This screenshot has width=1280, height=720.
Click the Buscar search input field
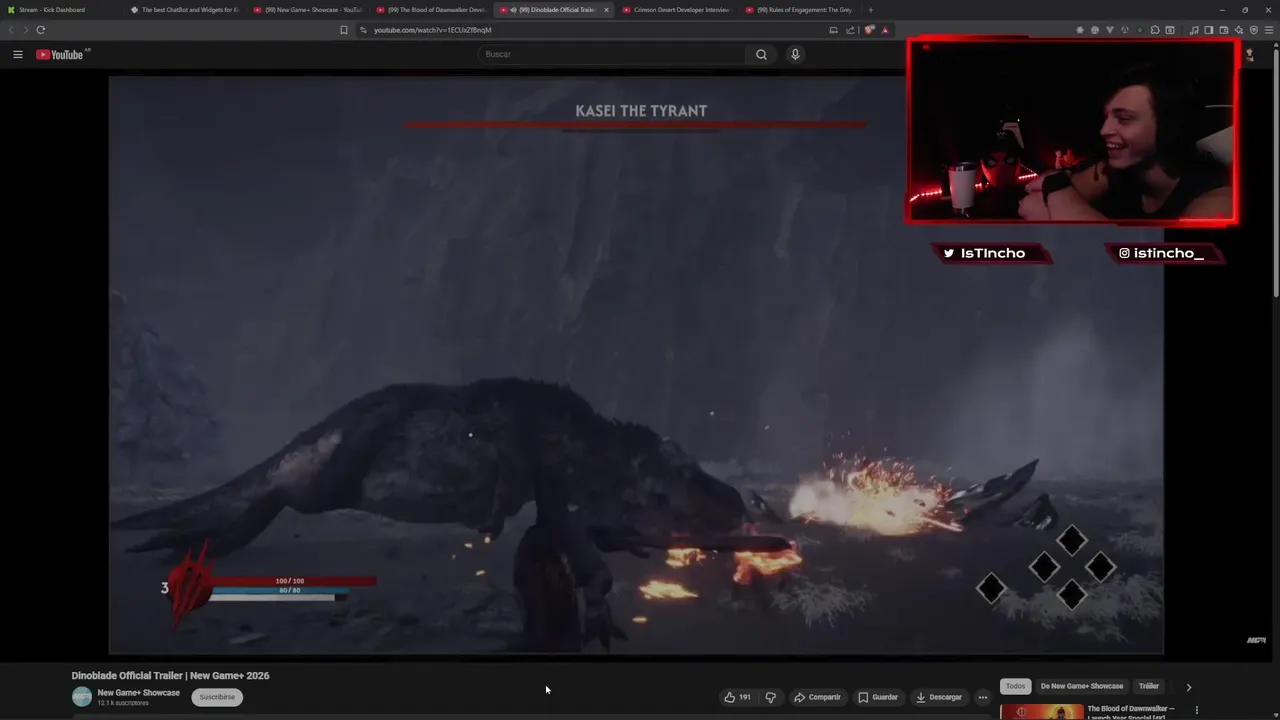click(612, 54)
